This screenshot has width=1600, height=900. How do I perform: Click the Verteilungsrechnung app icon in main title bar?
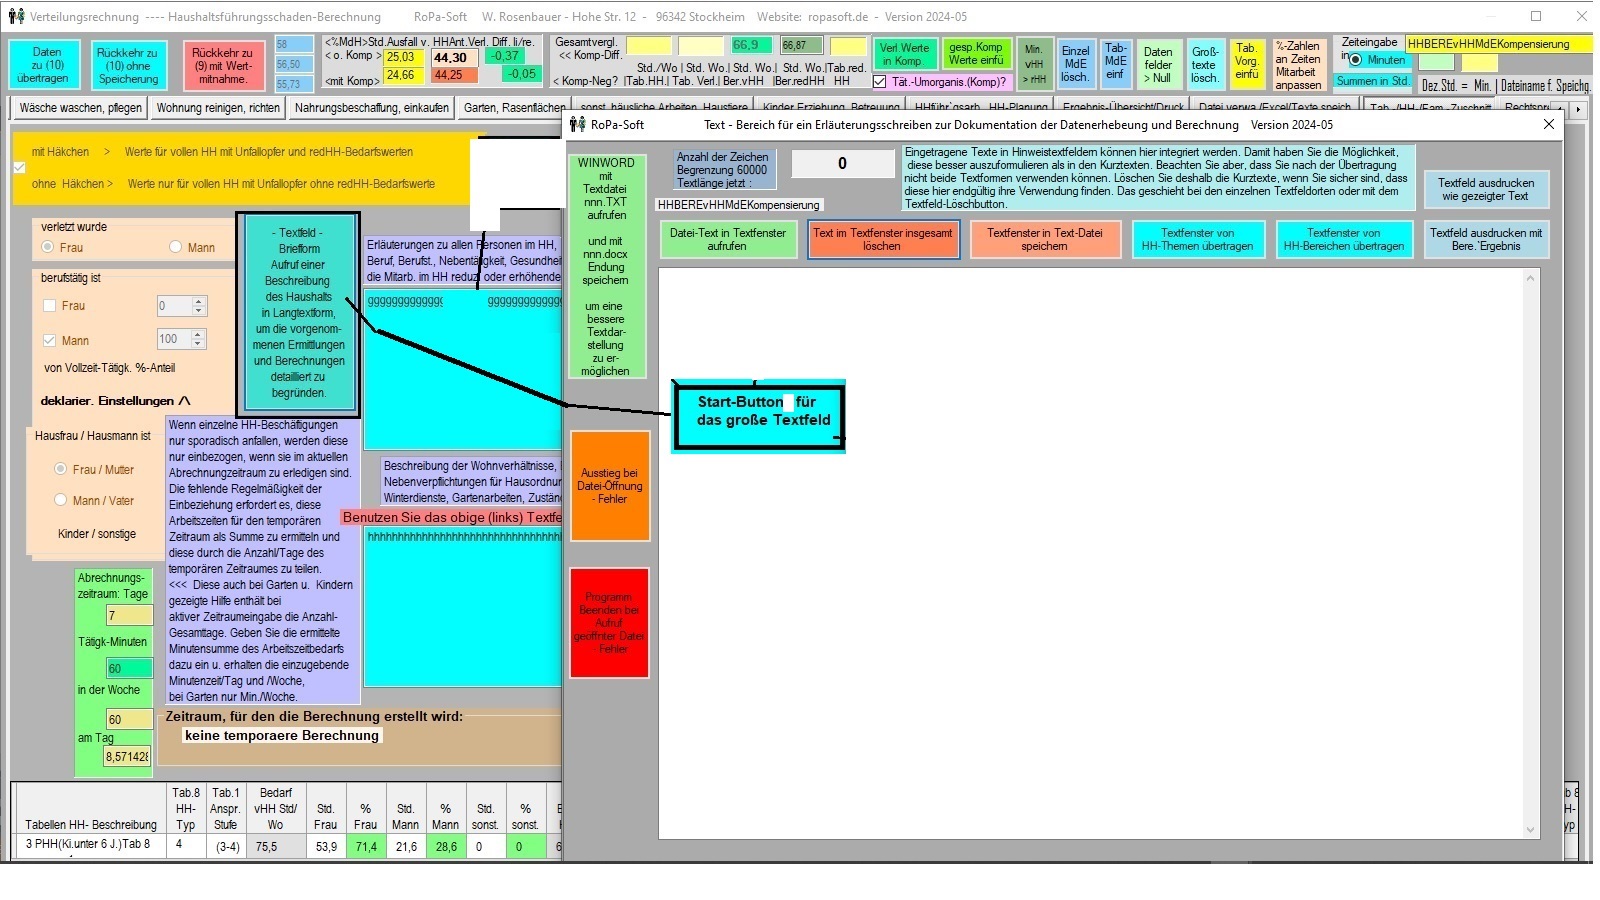coord(16,16)
